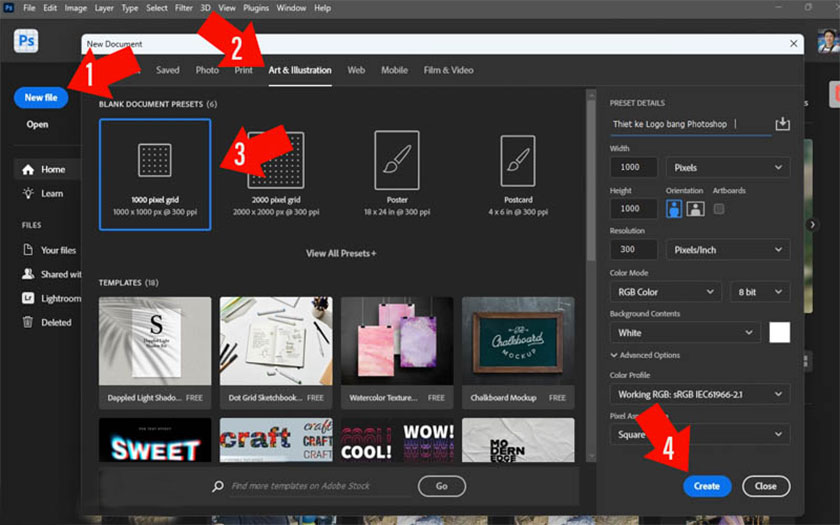
Task: Click the Open button in sidebar
Action: pyautogui.click(x=38, y=124)
